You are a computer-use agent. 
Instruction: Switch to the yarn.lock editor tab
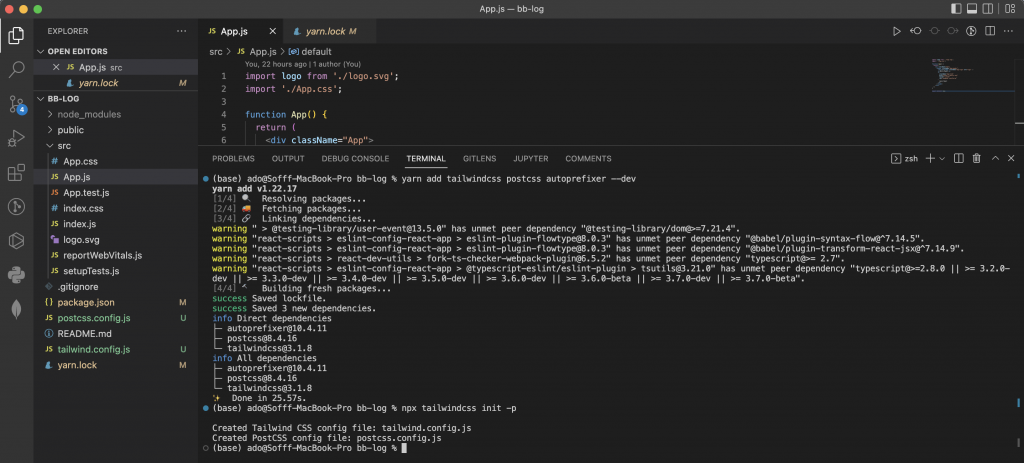330,31
